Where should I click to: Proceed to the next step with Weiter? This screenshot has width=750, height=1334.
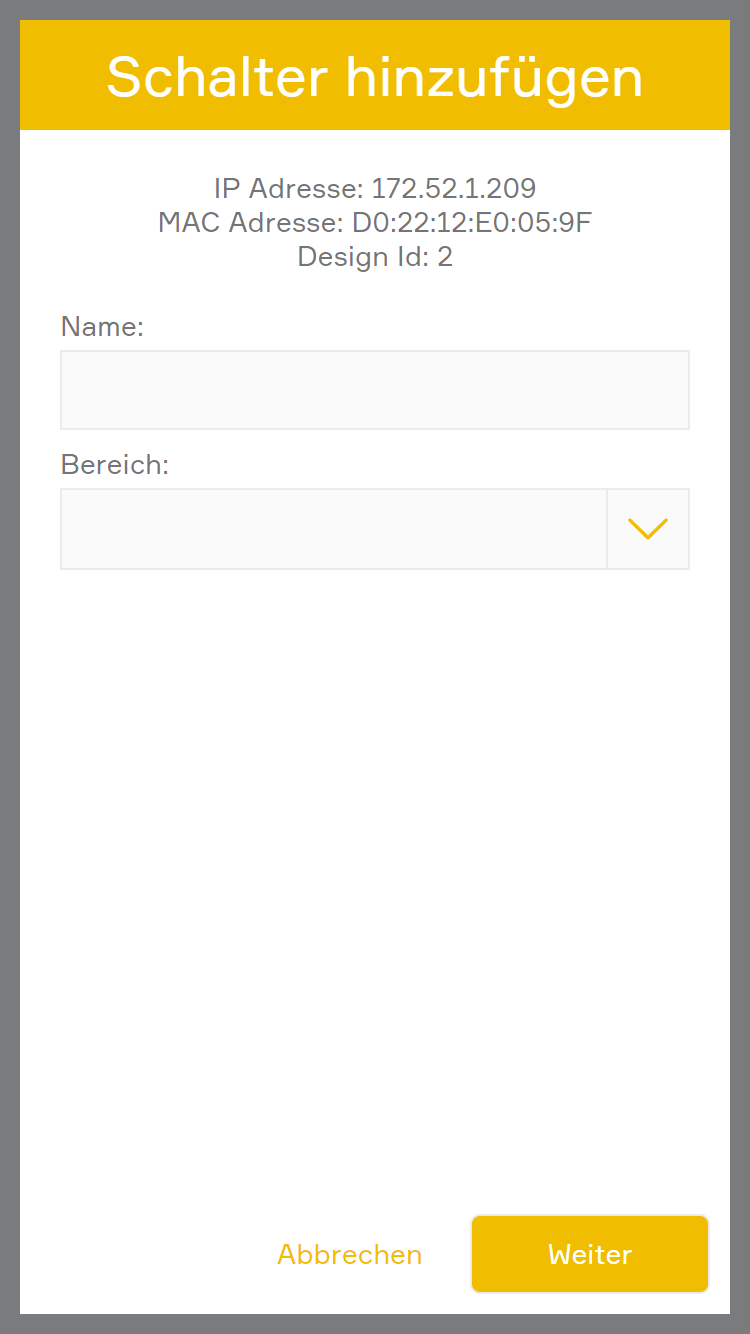point(590,1254)
